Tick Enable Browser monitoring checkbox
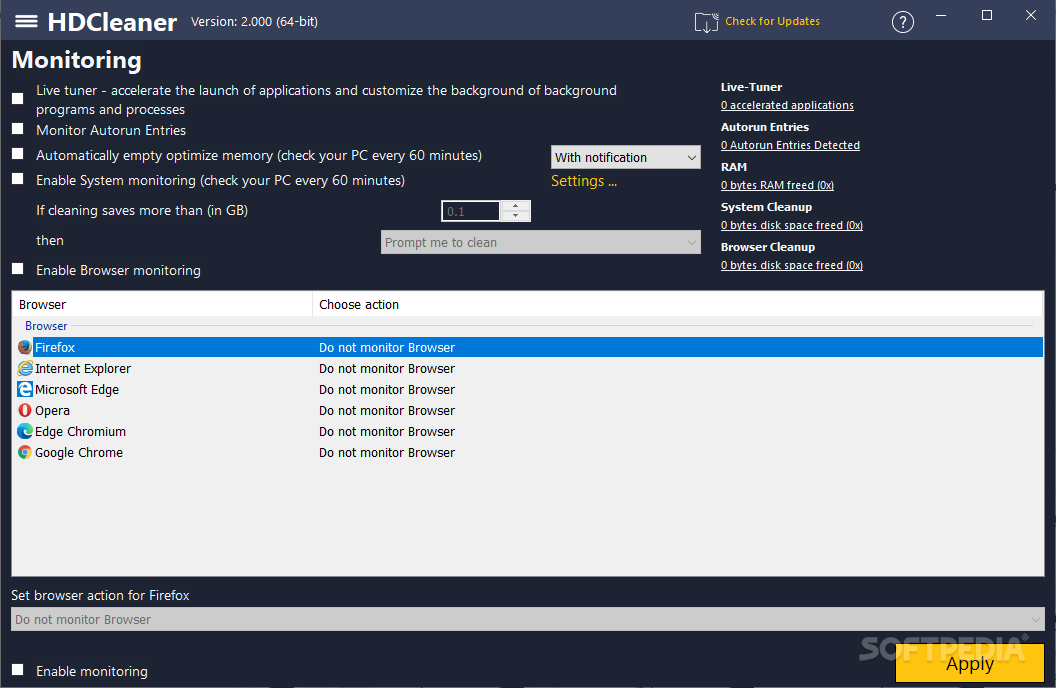 (x=18, y=269)
